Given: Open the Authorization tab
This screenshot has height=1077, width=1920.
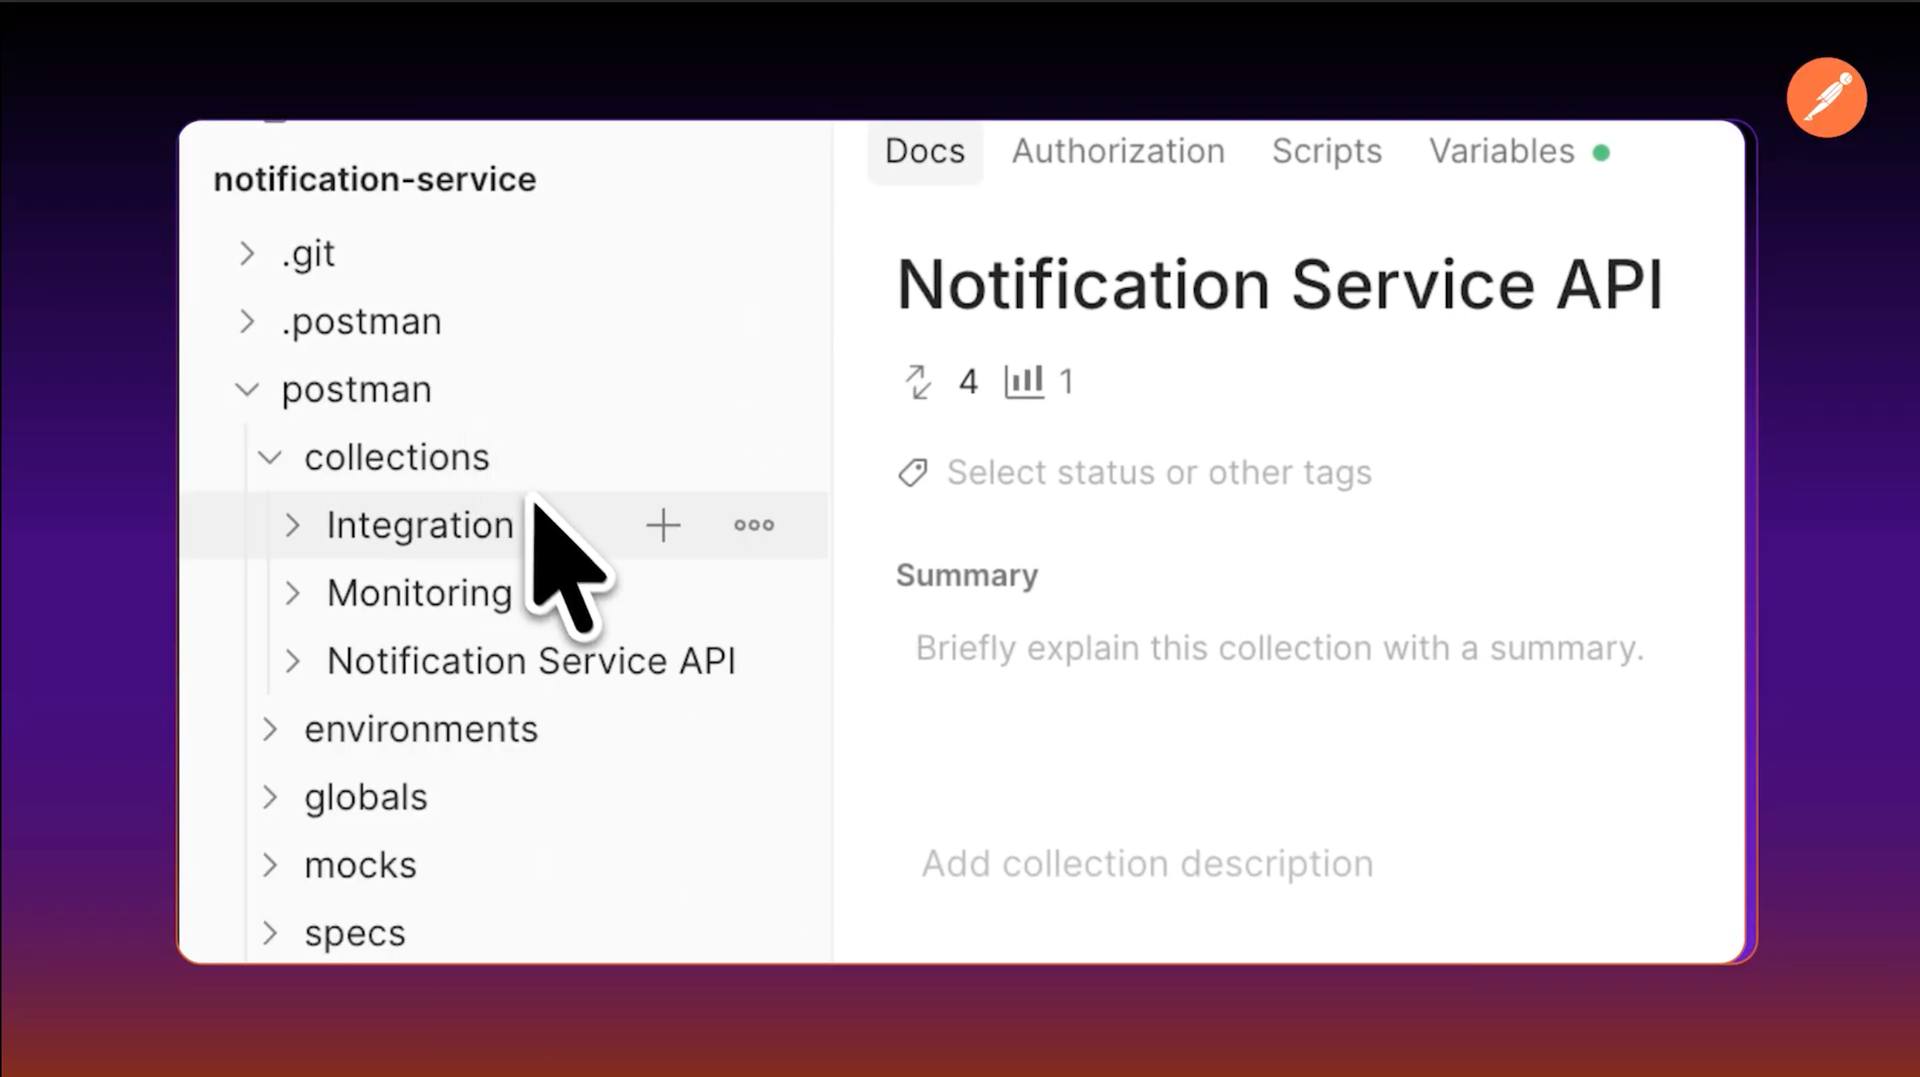Looking at the screenshot, I should tap(1118, 151).
